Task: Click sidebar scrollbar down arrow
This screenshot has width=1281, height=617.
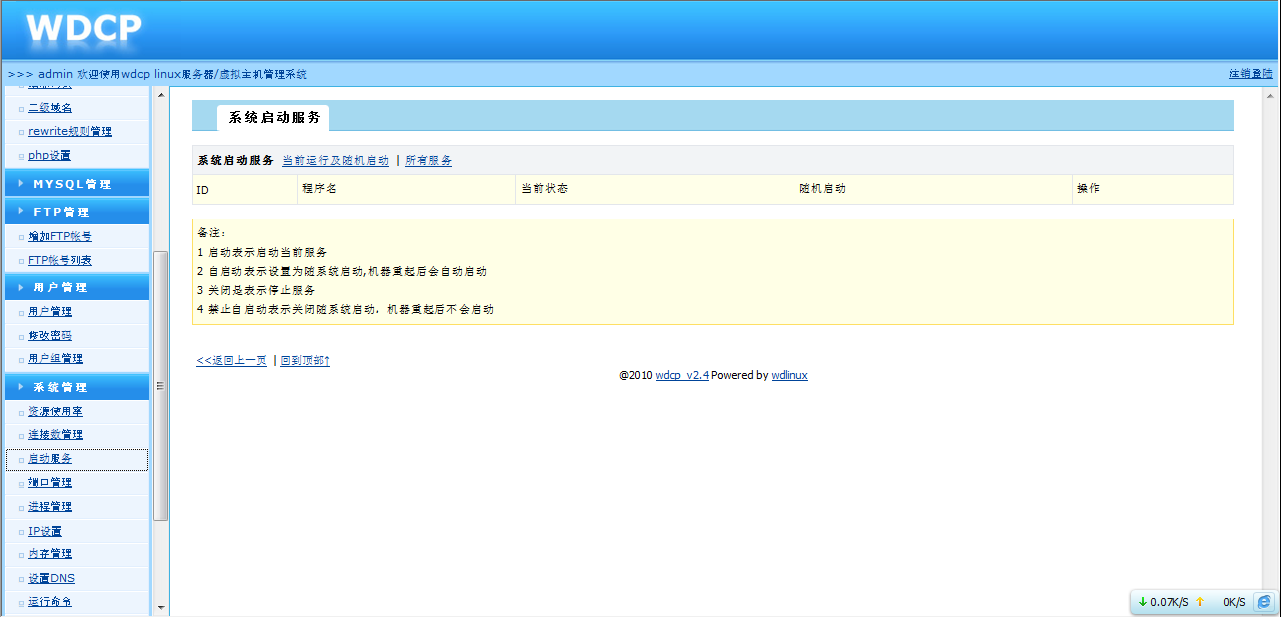Action: coord(161,607)
